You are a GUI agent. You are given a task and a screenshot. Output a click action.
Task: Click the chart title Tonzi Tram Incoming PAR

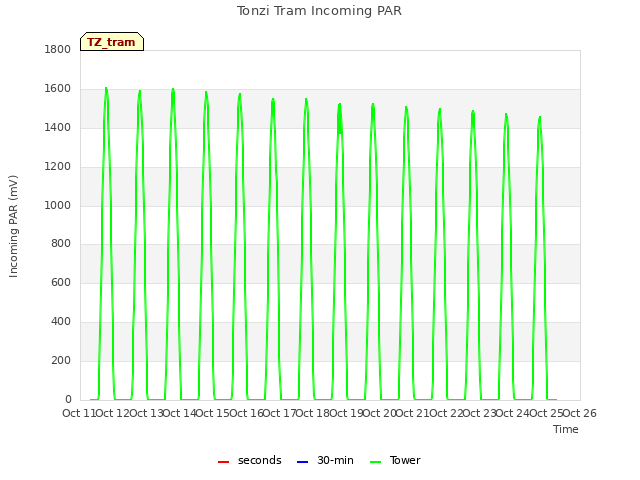tap(319, 11)
